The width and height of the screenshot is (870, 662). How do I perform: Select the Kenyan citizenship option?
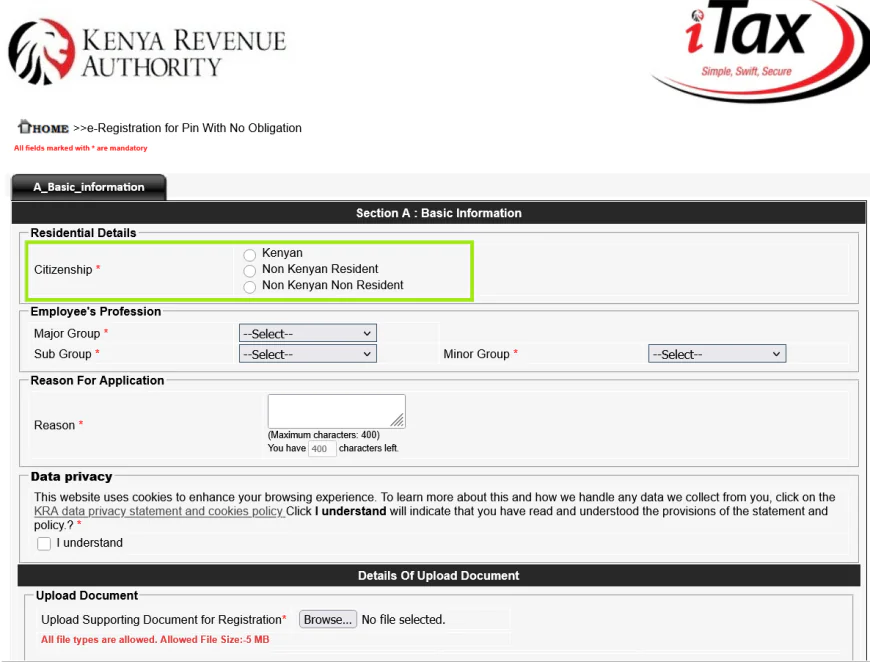tap(249, 253)
